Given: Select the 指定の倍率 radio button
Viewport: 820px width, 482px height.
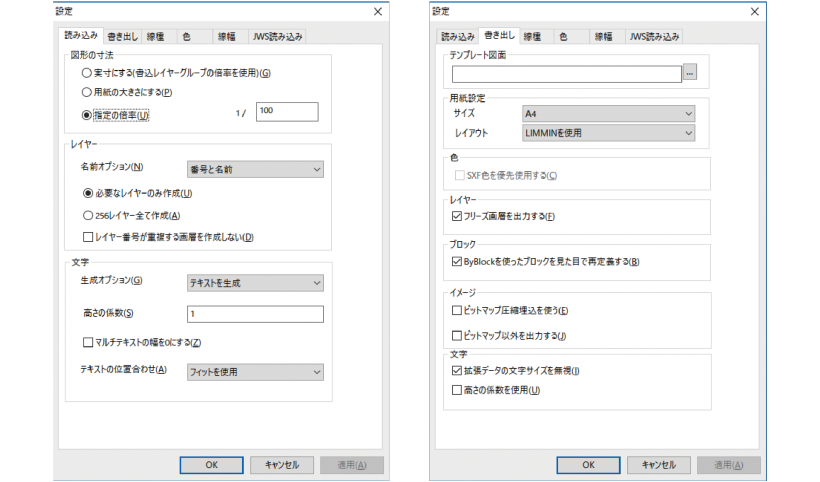Looking at the screenshot, I should tap(87, 115).
